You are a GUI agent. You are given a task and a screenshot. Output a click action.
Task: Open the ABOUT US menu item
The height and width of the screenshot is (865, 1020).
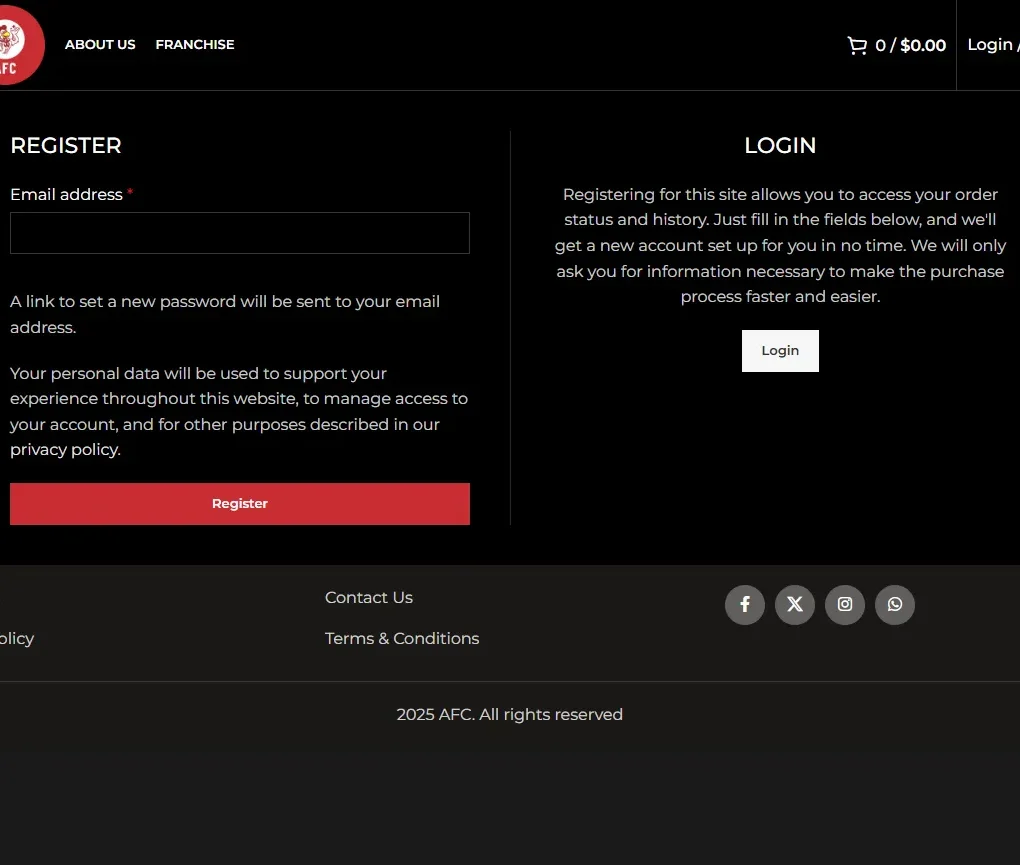[100, 45]
